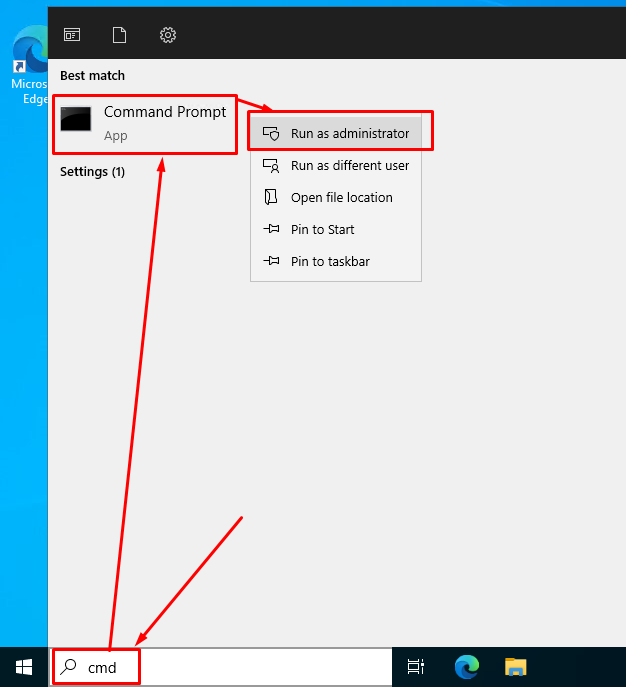
Task: Open the Windows Start button
Action: [24, 667]
